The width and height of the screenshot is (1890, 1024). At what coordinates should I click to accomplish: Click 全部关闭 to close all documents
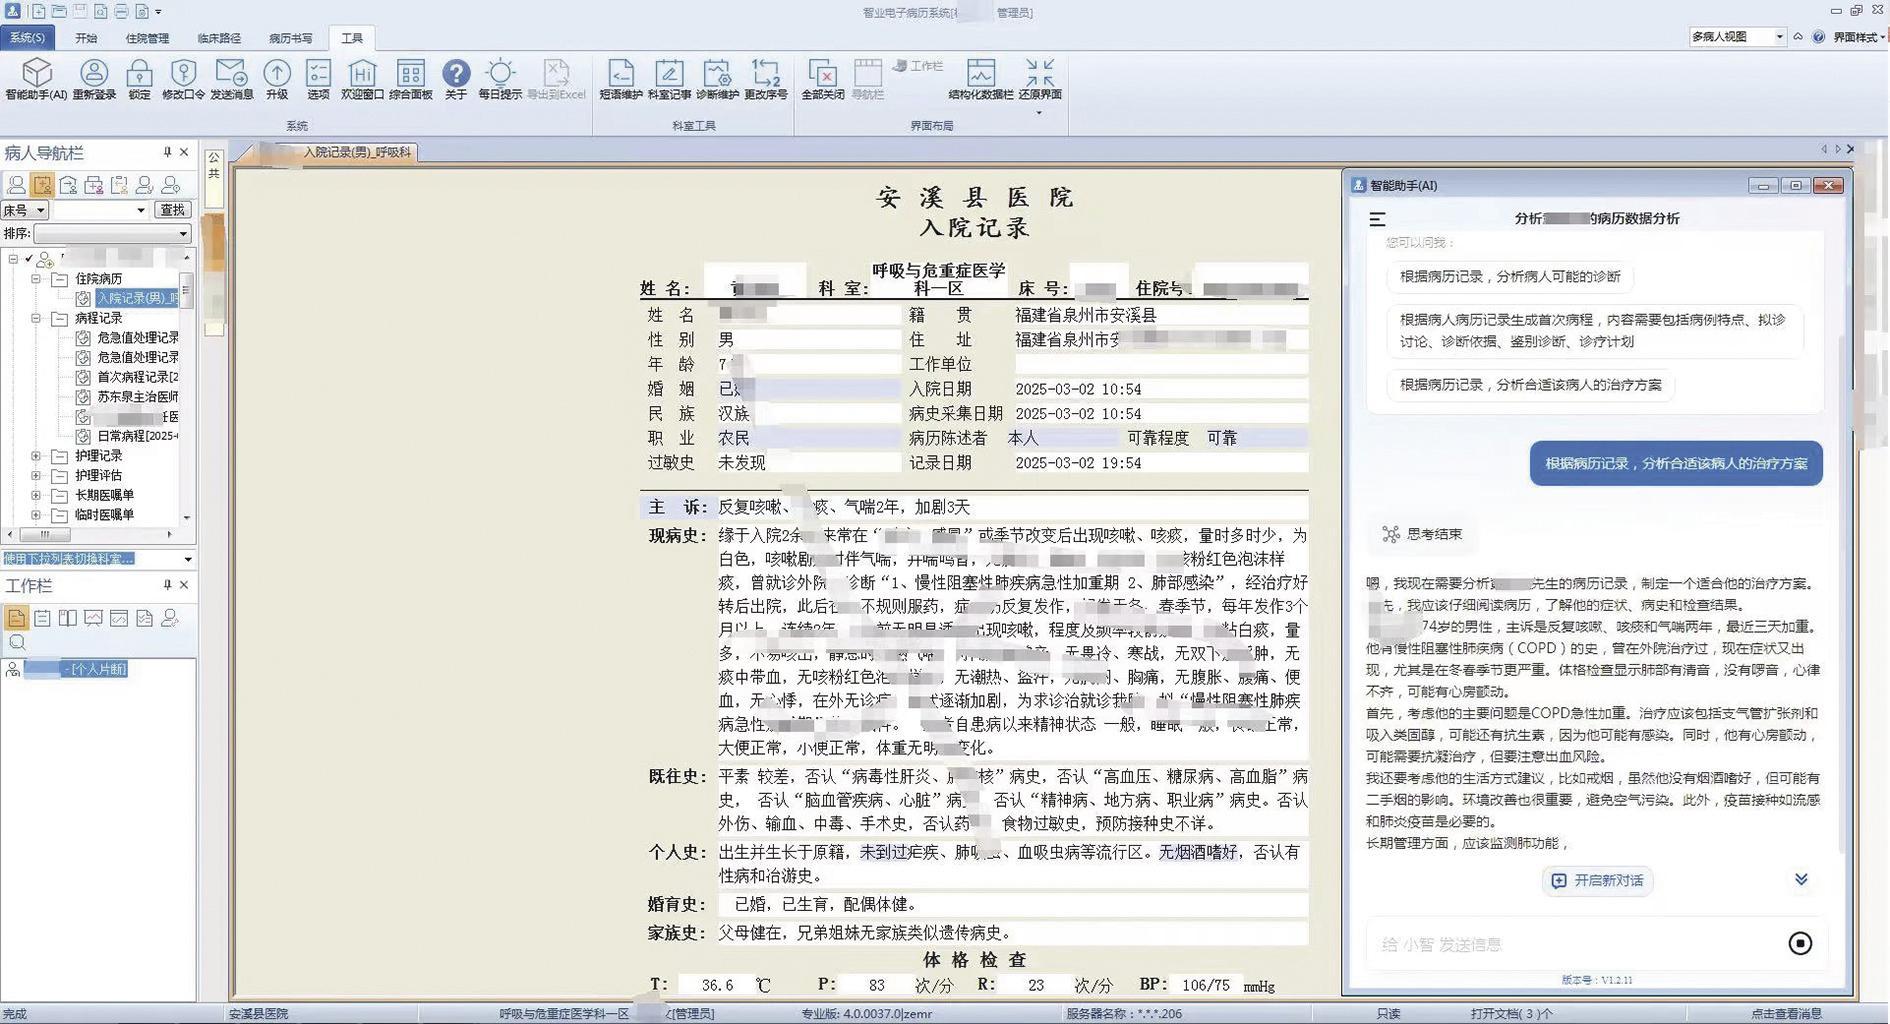(x=823, y=79)
